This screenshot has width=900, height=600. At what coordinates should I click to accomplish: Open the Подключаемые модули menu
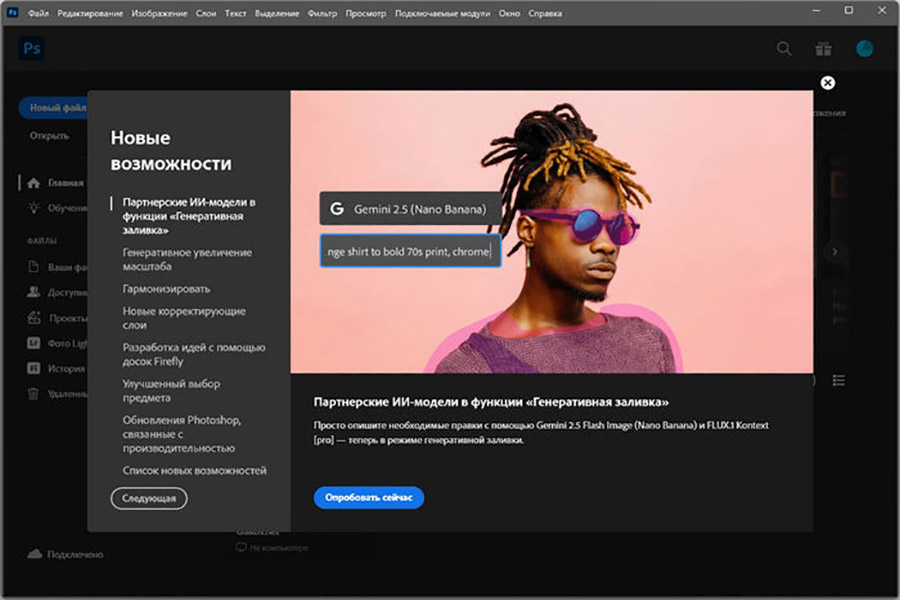pos(439,13)
